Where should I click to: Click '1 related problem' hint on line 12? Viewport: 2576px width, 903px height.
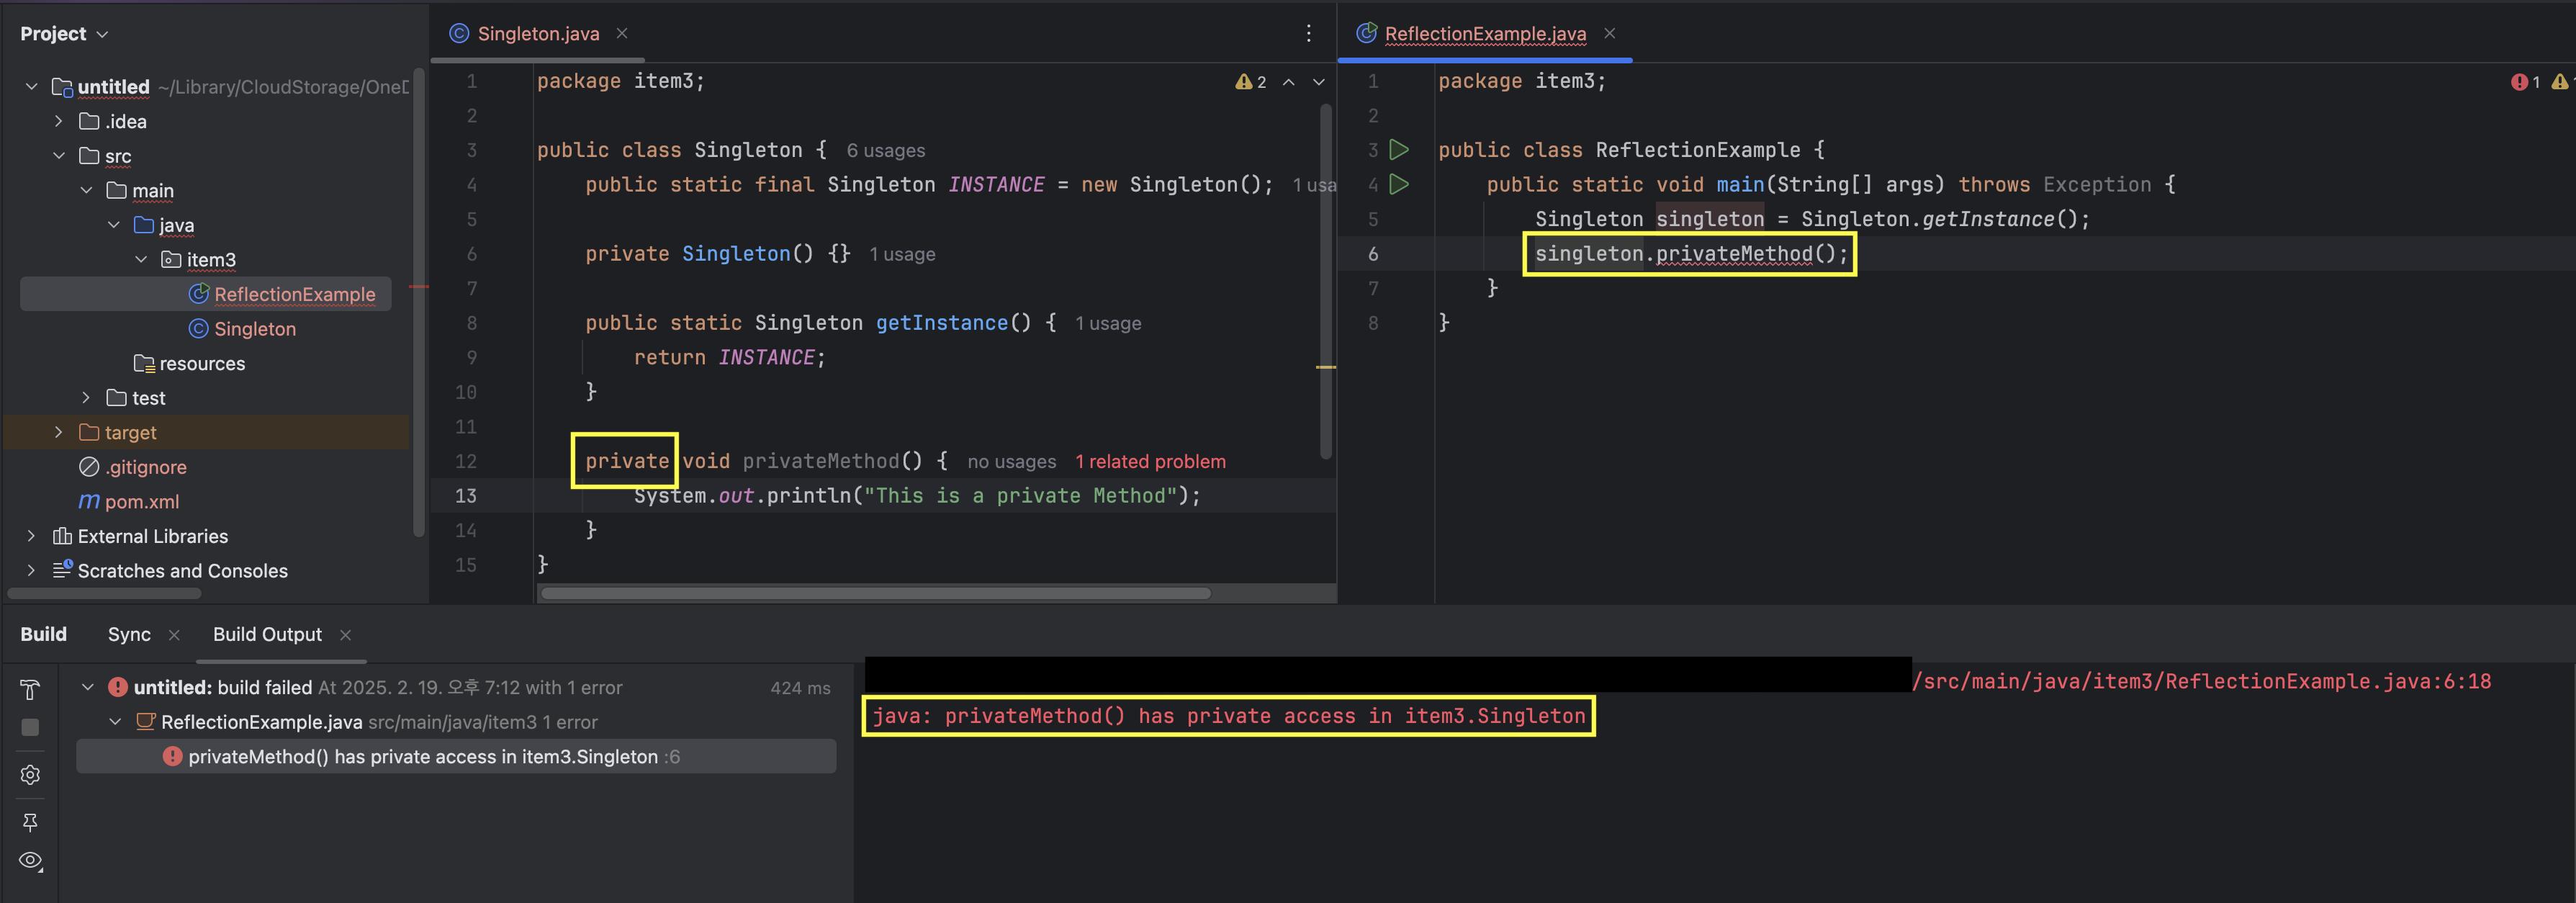coord(1150,461)
